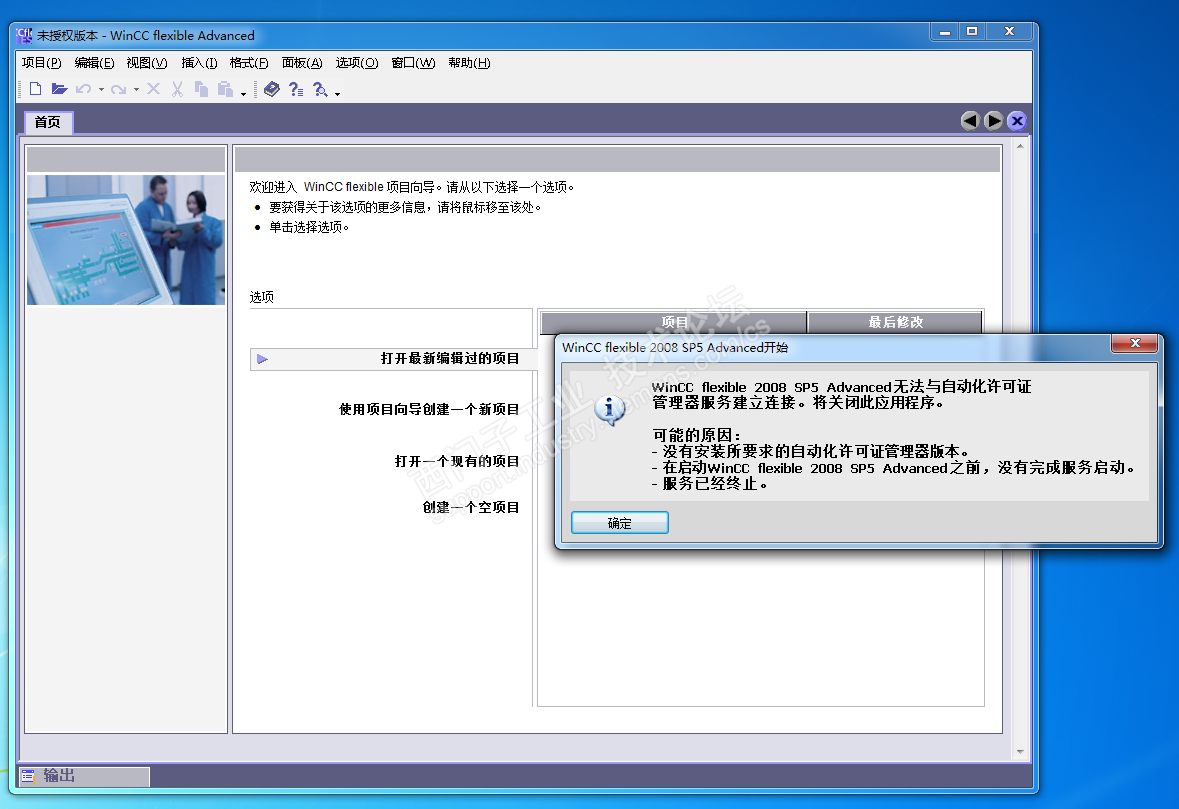The image size is (1179, 809).
Task: Click '可能的原因:' text in dialog
Action: 696,435
